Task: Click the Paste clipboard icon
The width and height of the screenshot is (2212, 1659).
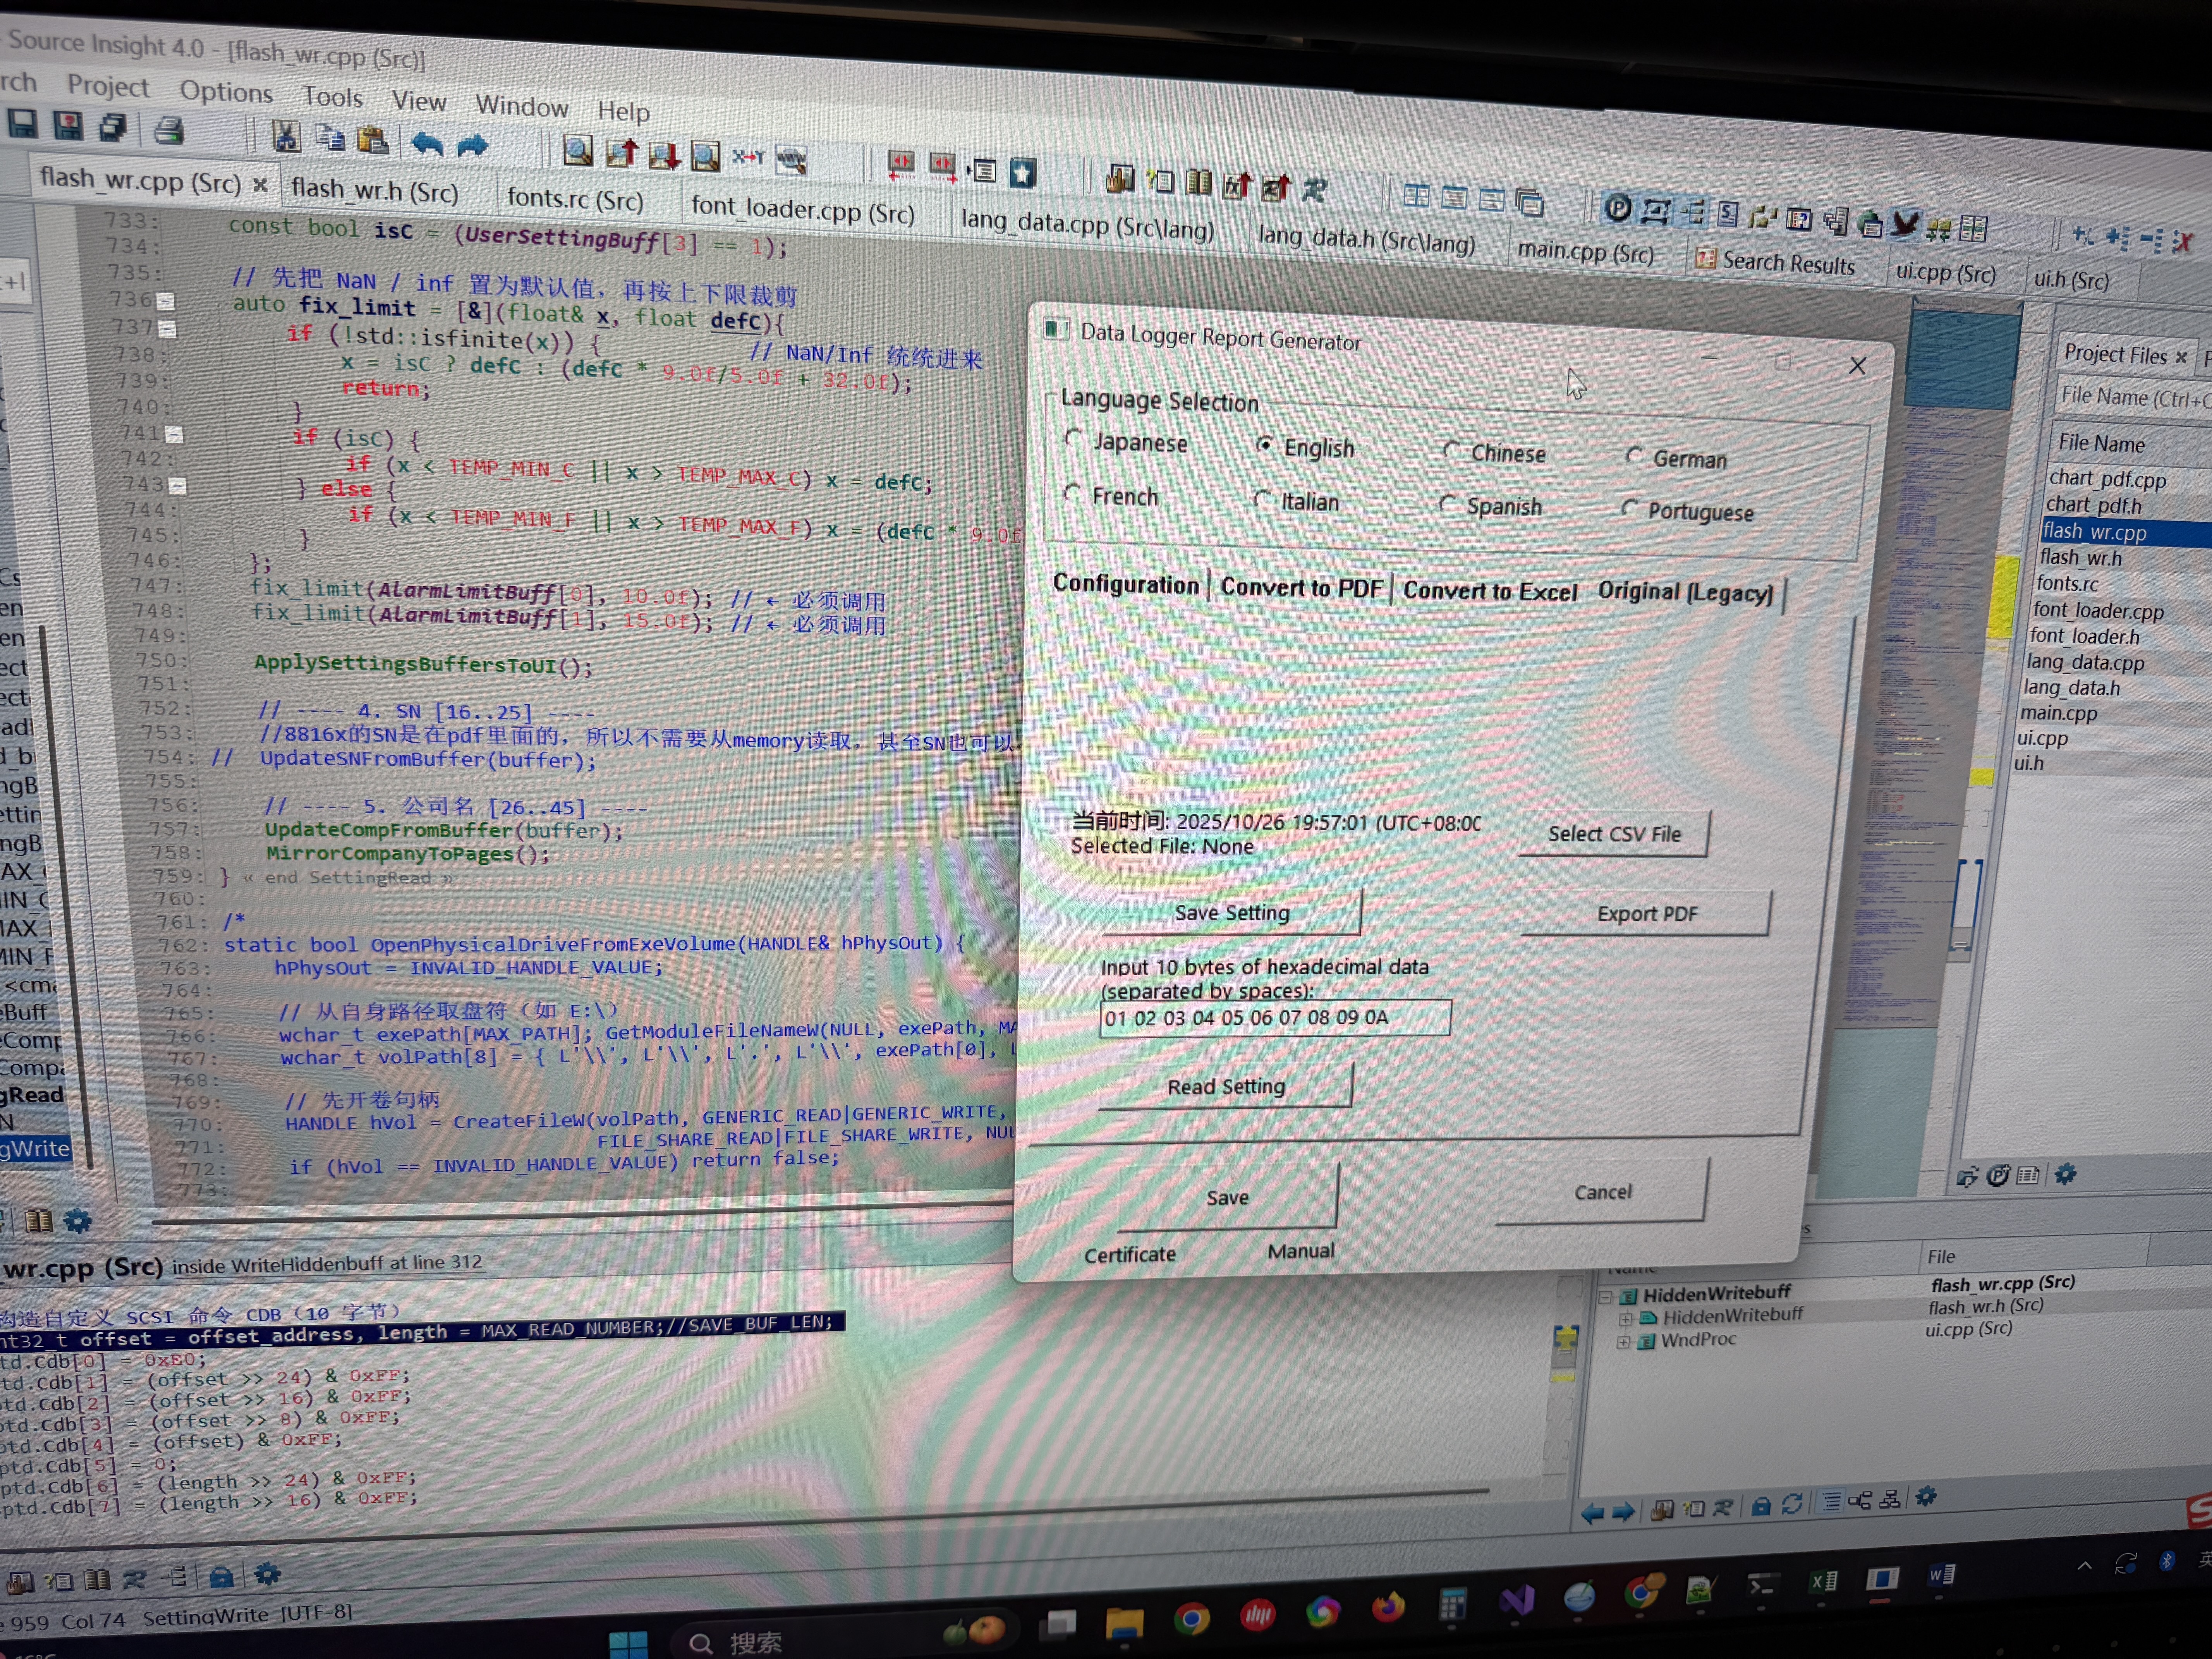Action: 373,140
